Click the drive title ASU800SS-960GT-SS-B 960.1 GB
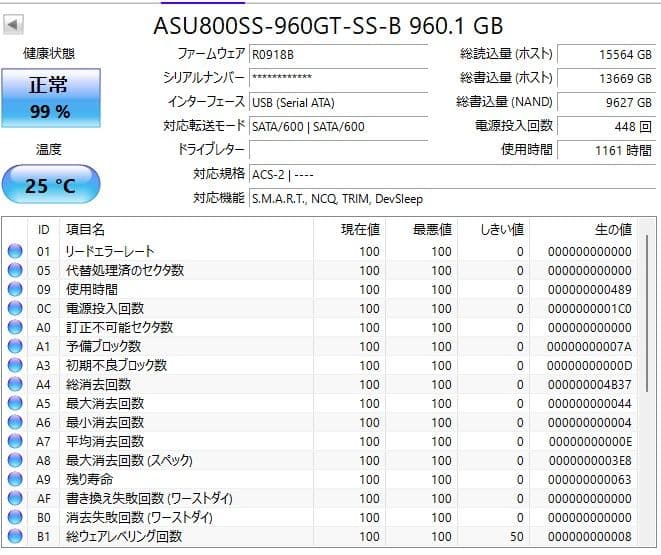This screenshot has height=555, width=661. [x=328, y=26]
